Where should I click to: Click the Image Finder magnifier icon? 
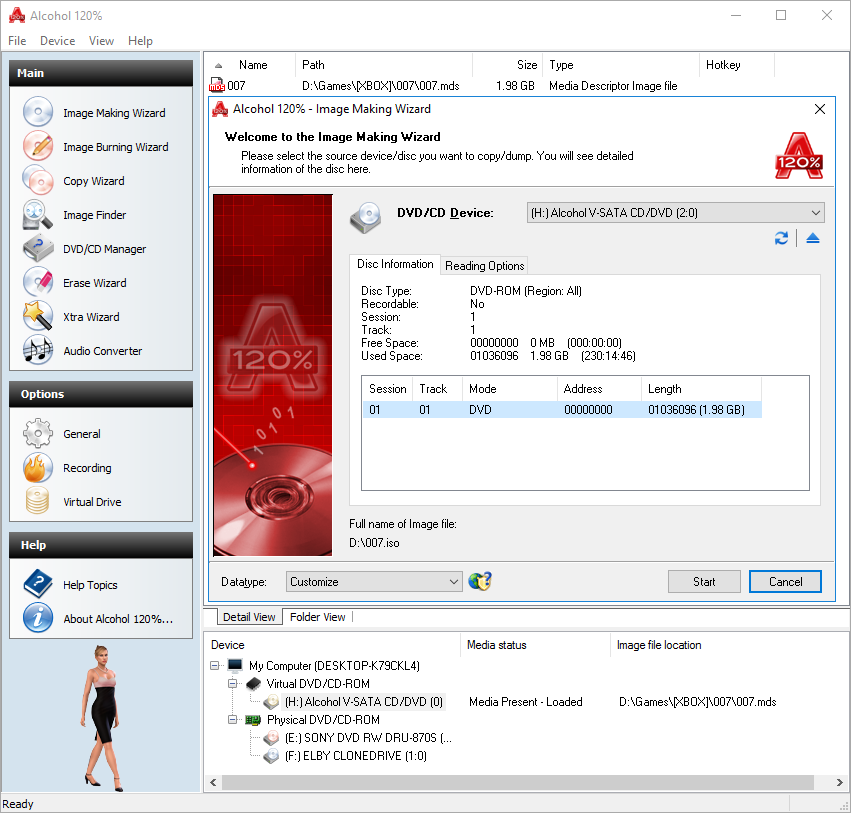37,215
